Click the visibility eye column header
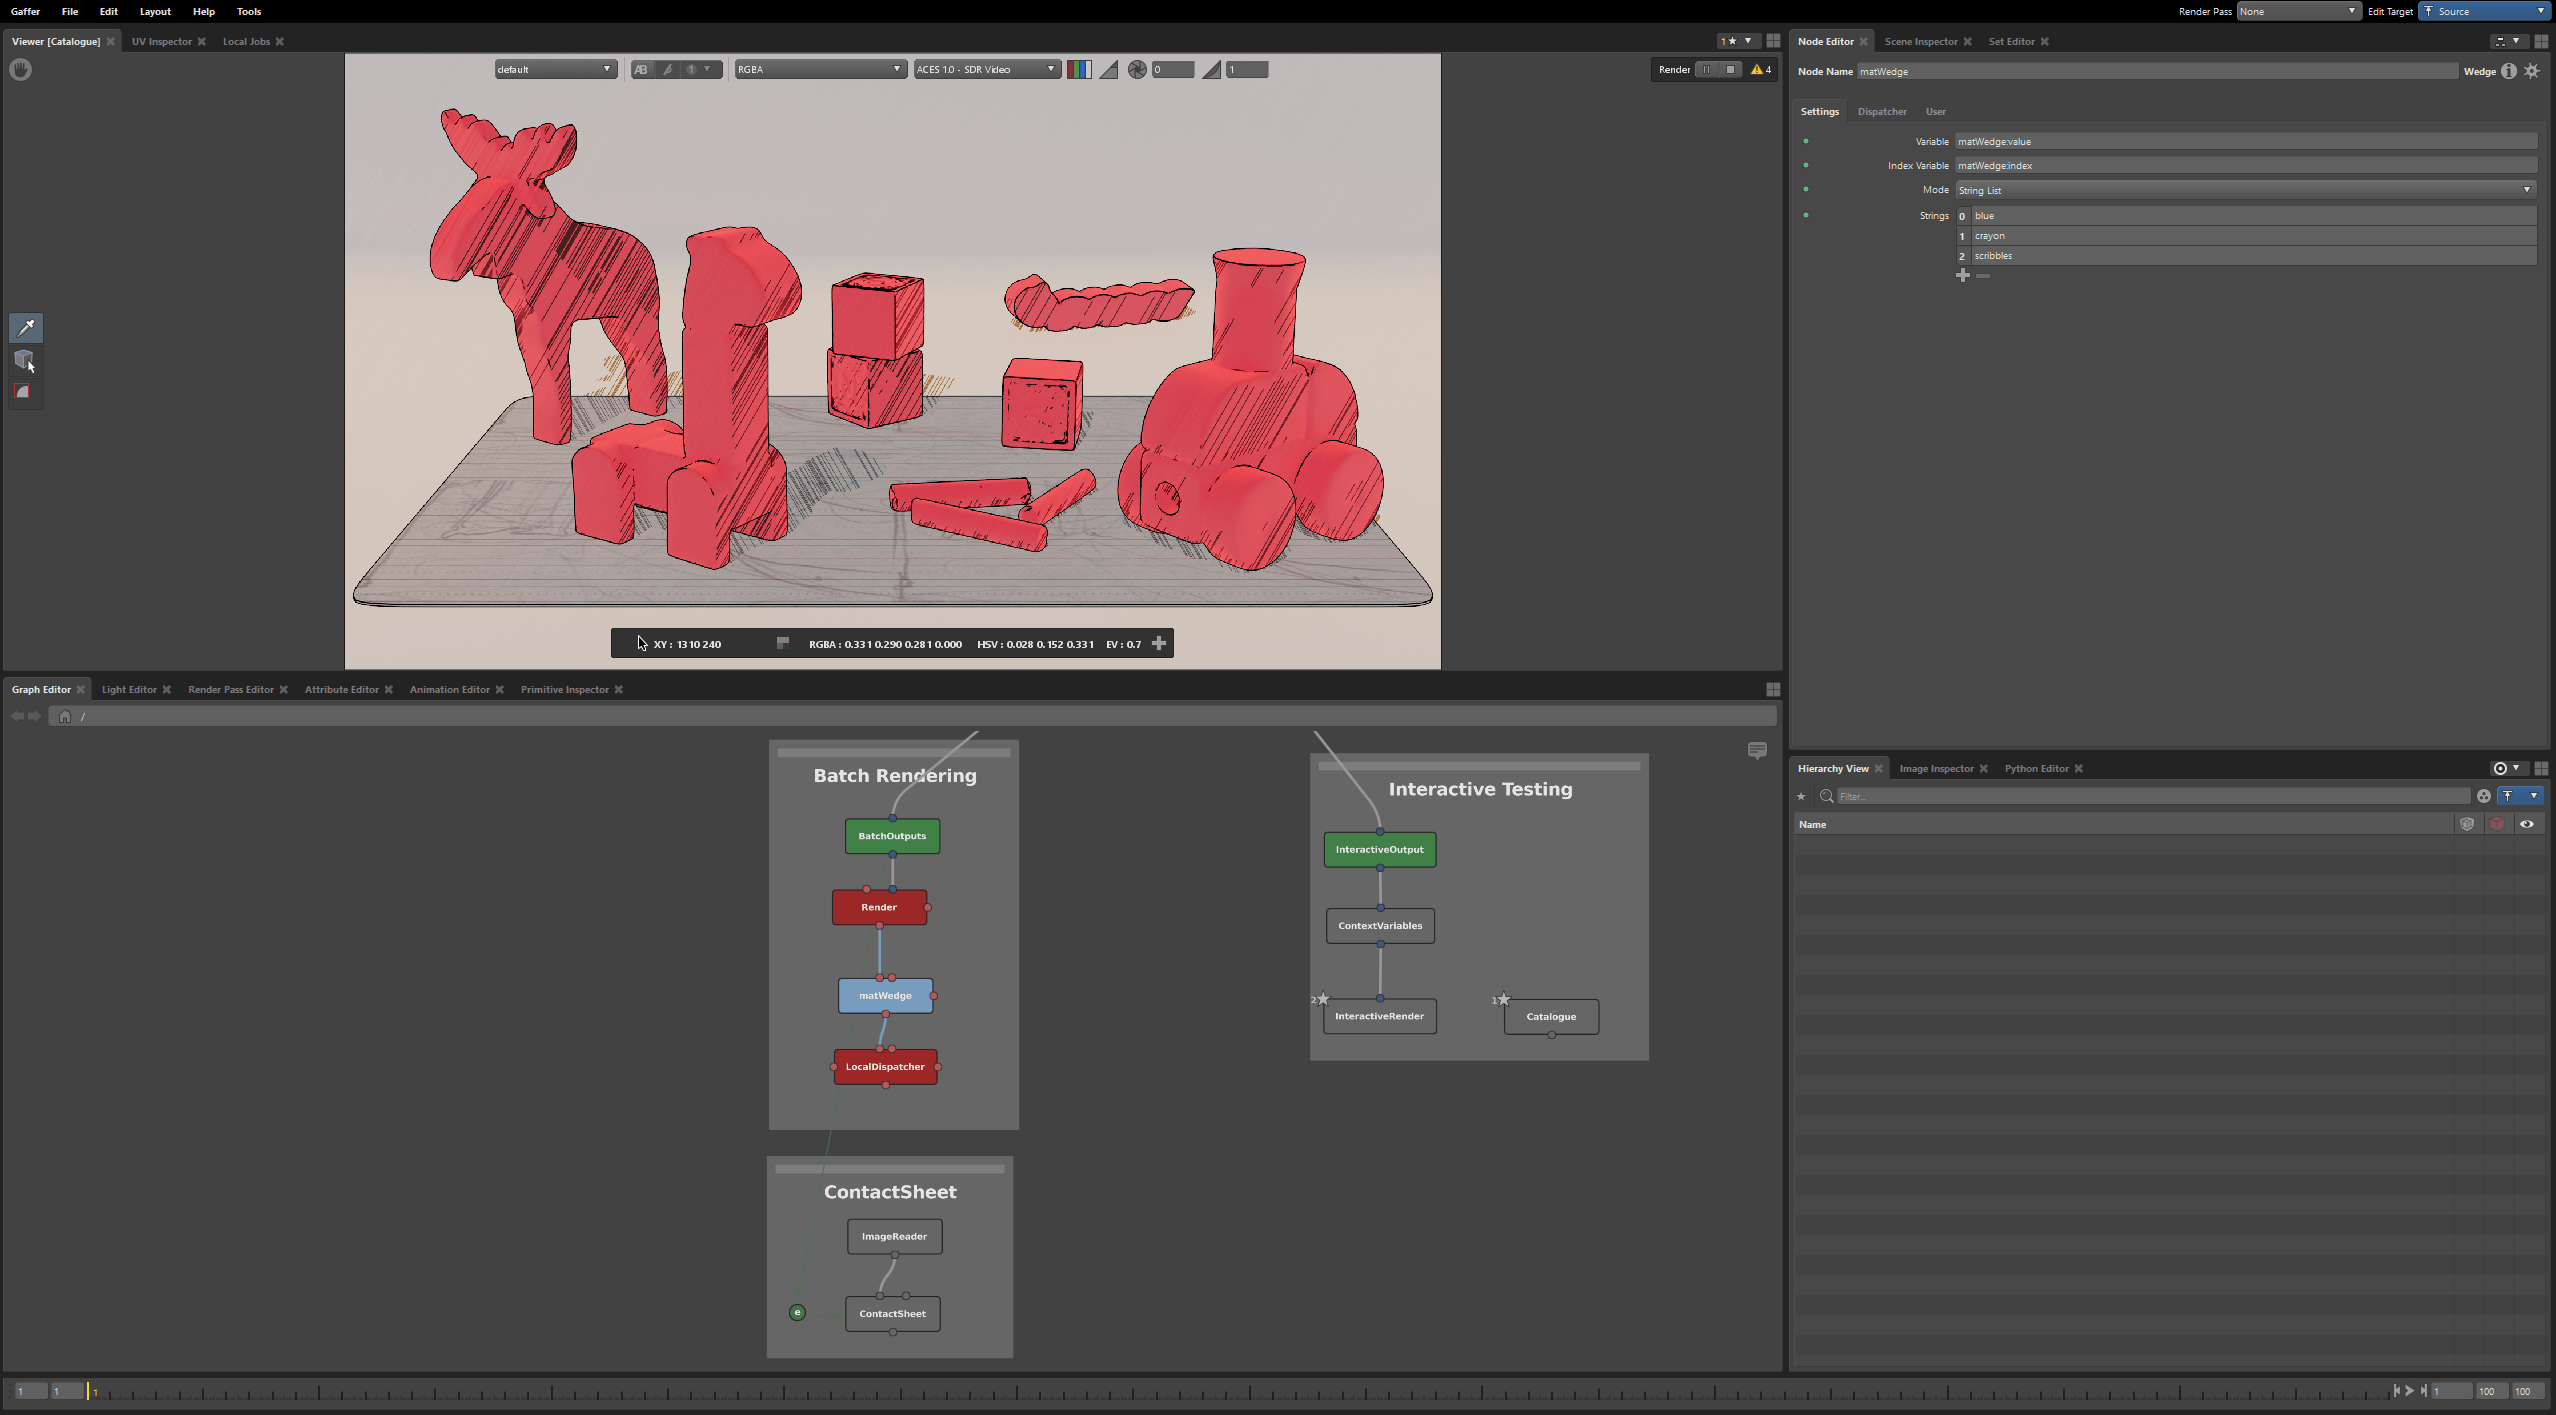2556x1415 pixels. (x=2527, y=824)
